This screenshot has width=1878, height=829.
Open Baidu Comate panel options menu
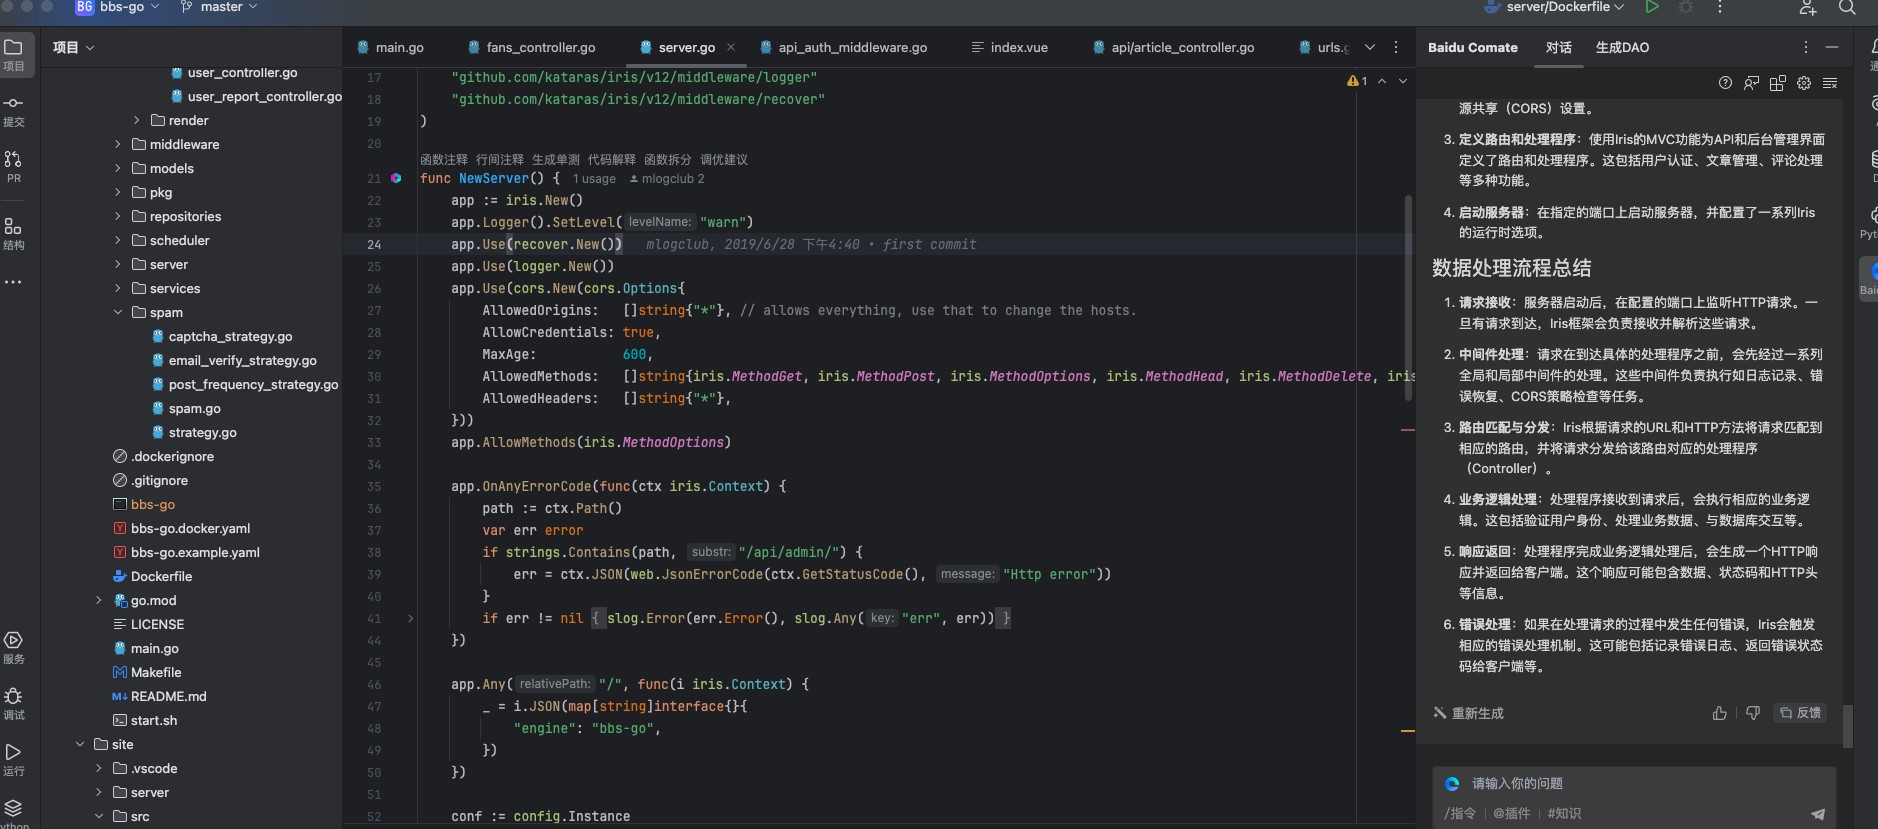[x=1805, y=47]
